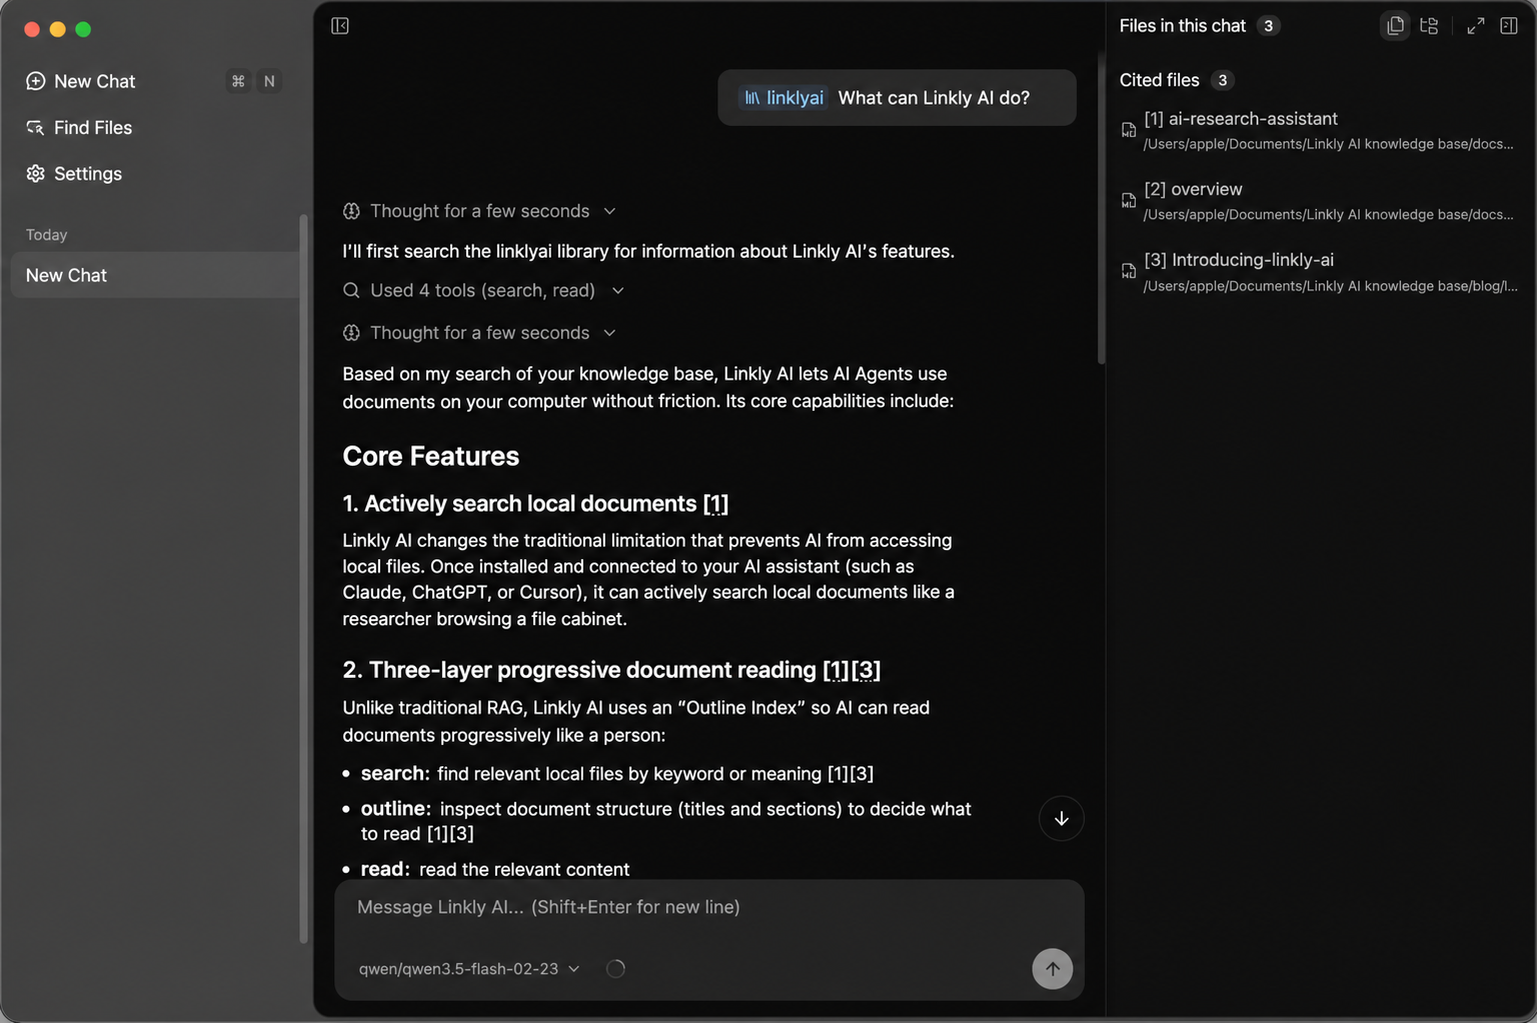Expand the files panel to full size
This screenshot has width=1537, height=1023.
[1476, 26]
